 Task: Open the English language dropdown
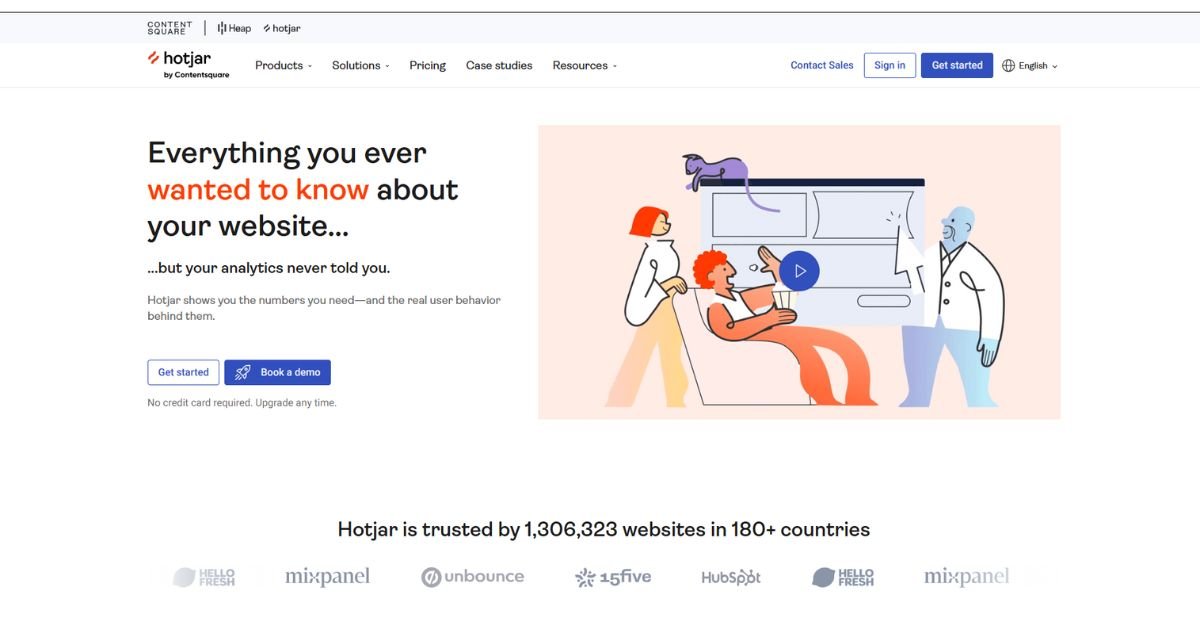pyautogui.click(x=1030, y=65)
